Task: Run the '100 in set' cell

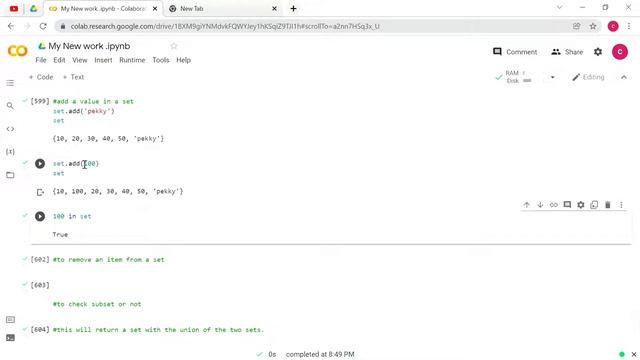Action: point(40,216)
